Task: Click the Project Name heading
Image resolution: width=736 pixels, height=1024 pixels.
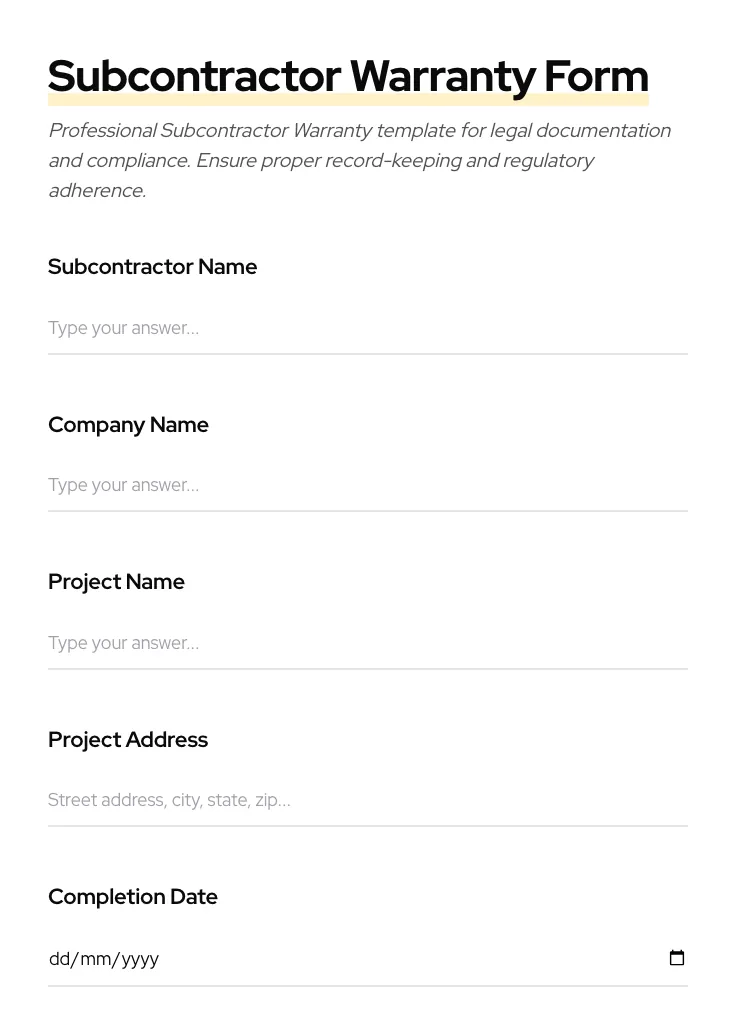Action: (x=116, y=582)
